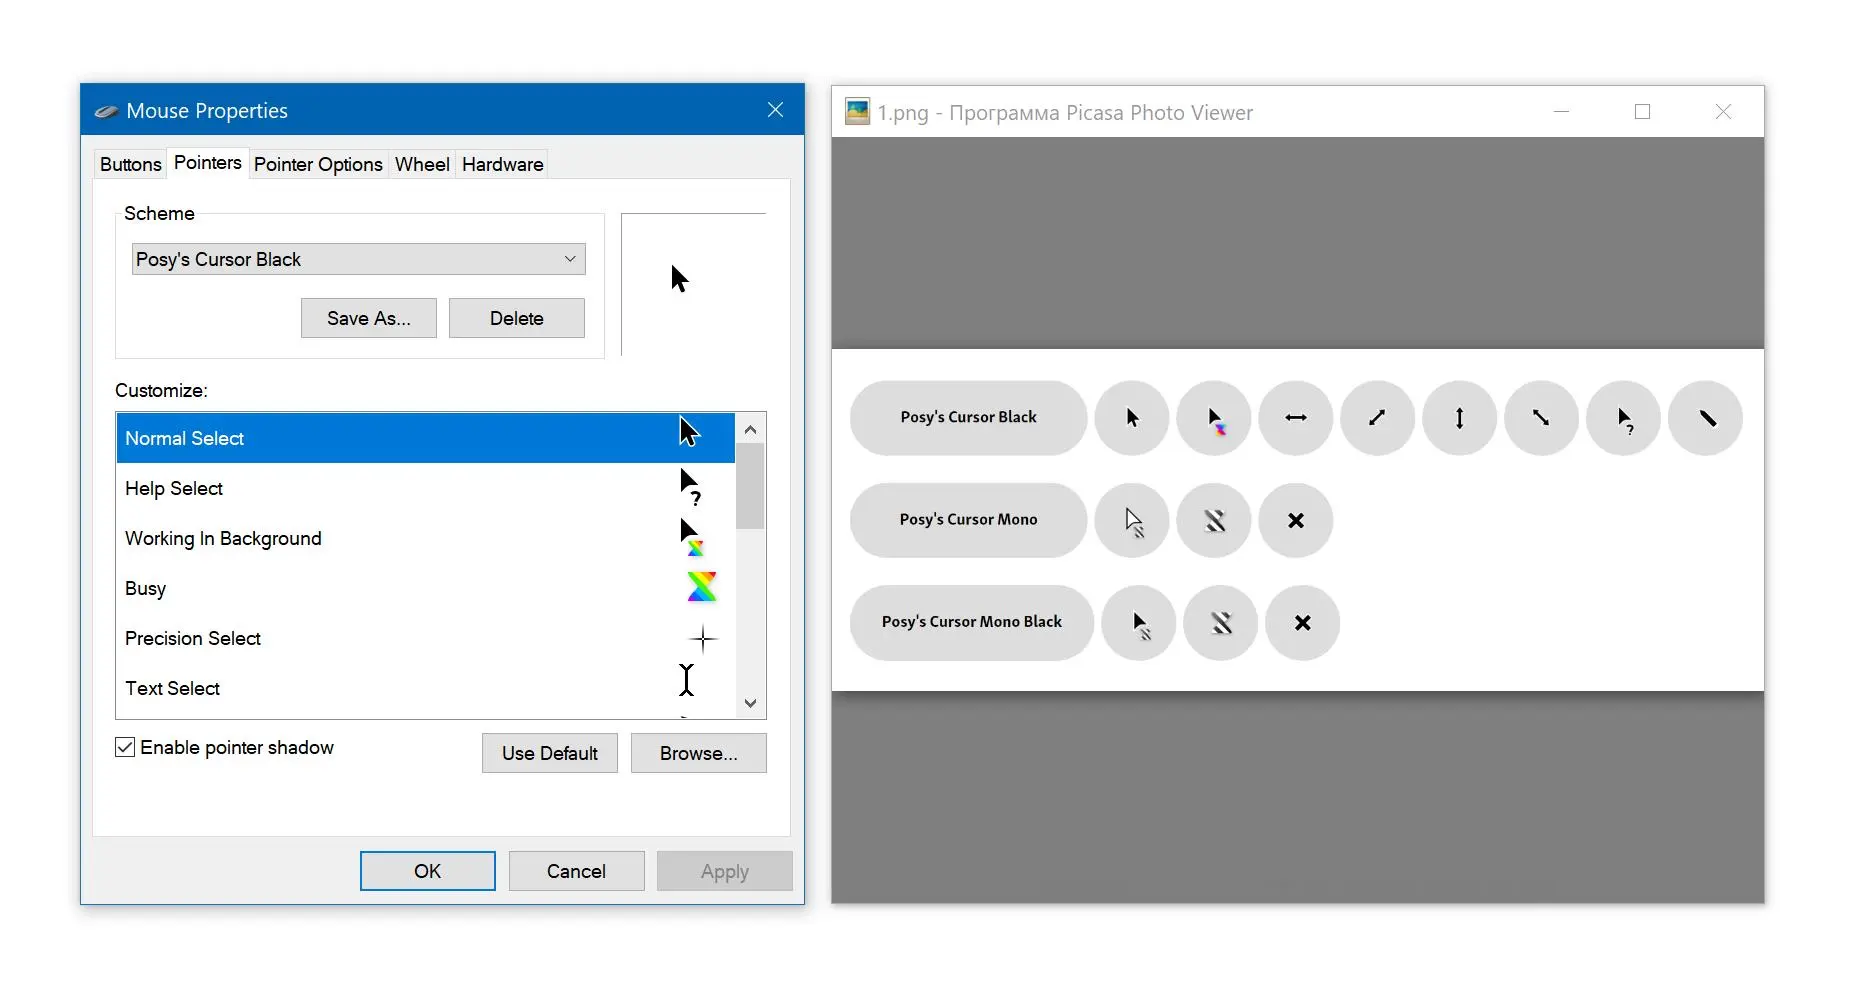This screenshot has height=991, width=1849.
Task: Click the Cancel button
Action: [x=577, y=871]
